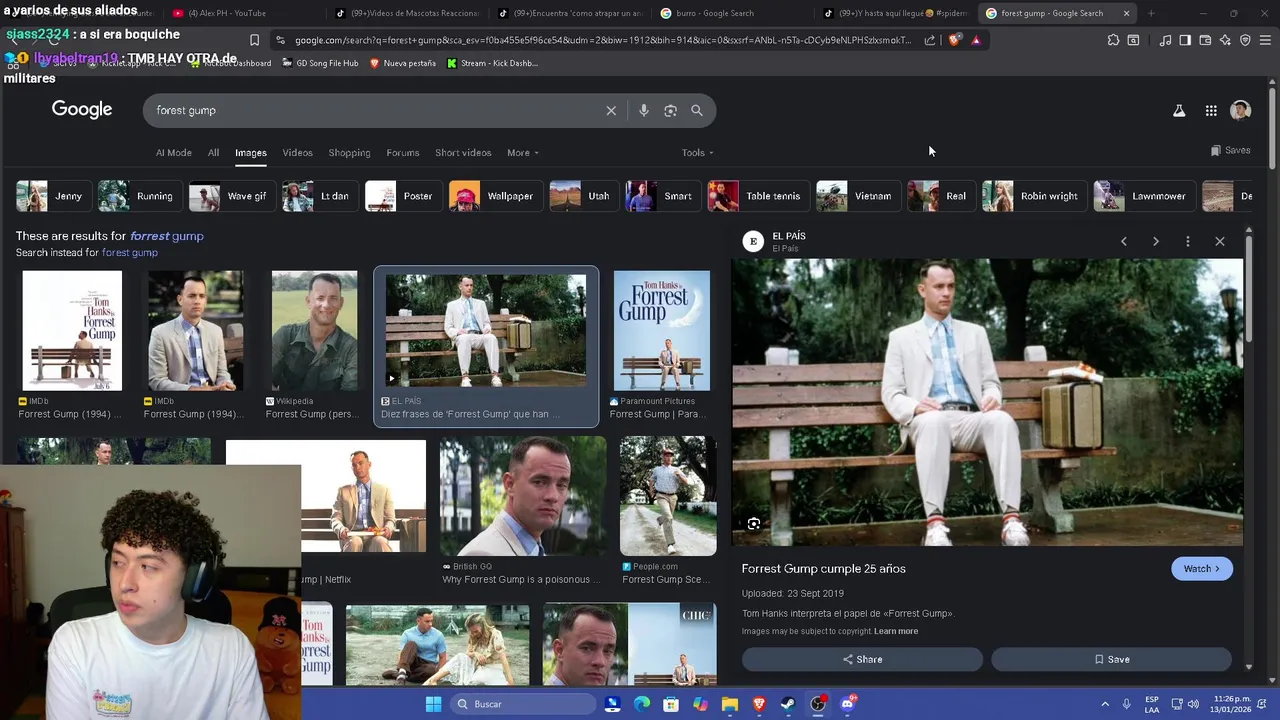
Task: Open 'Forrest Gump cumple 25 años' title link
Action: coord(824,569)
